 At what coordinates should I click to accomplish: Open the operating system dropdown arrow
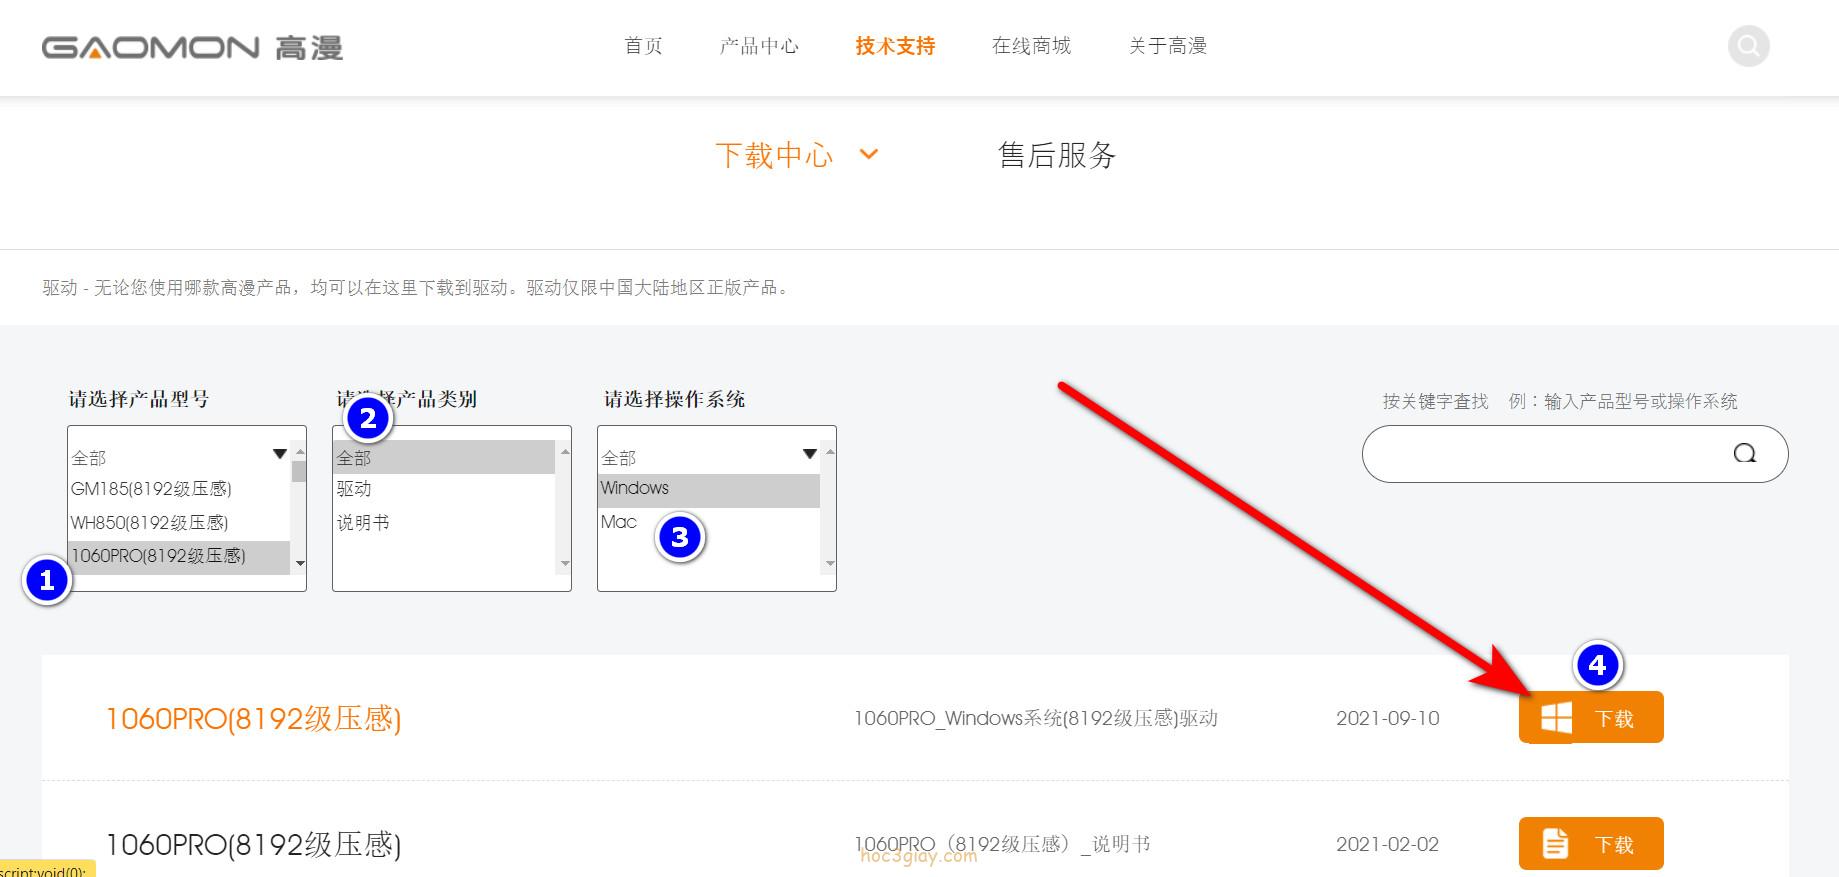[x=810, y=454]
